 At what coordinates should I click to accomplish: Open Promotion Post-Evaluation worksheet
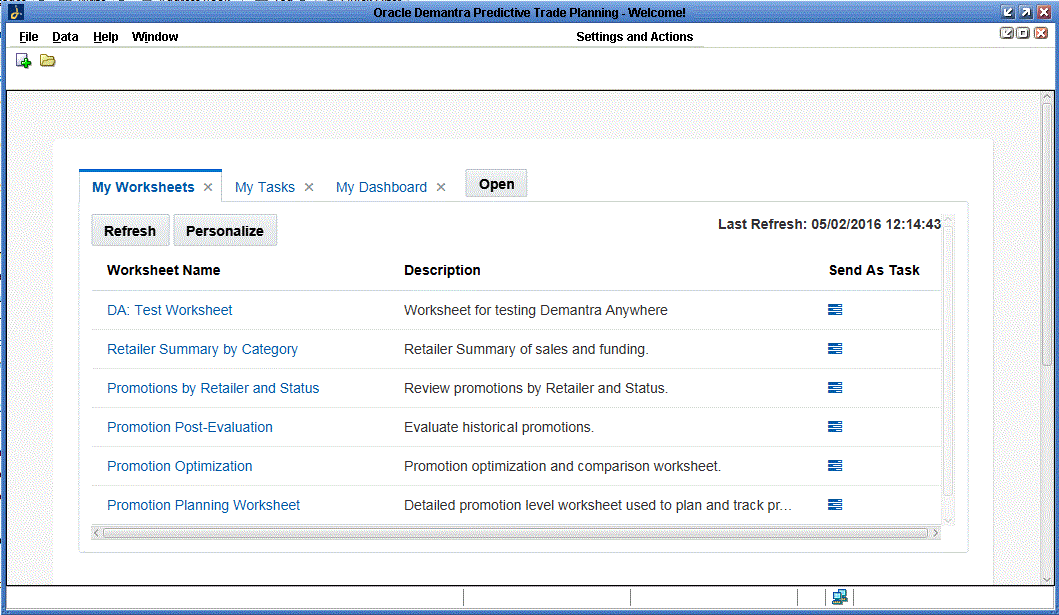[x=190, y=427]
